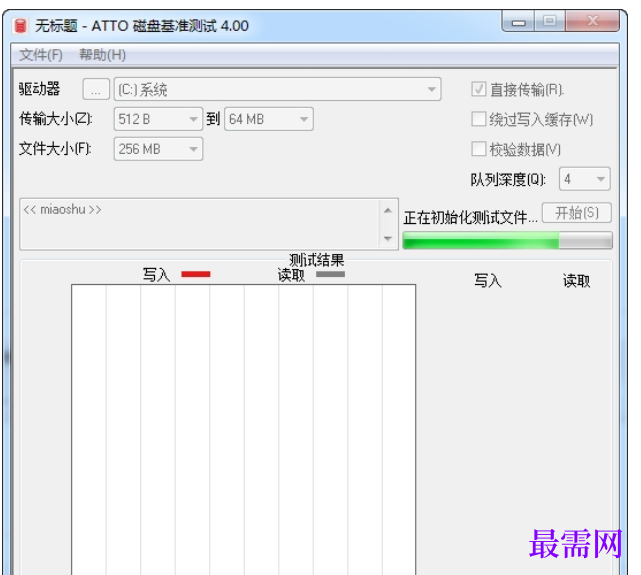
Task: Minimize the ATTO window
Action: pos(518,22)
